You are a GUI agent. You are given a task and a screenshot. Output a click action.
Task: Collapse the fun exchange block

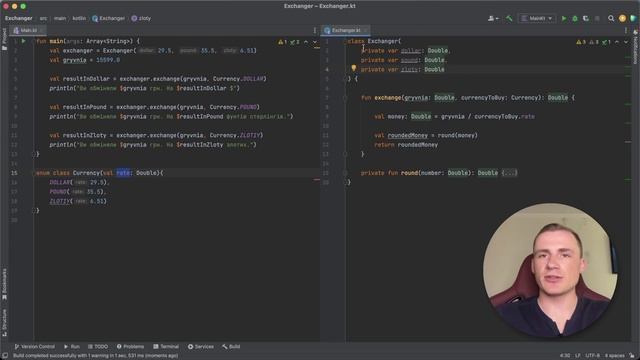click(x=345, y=98)
